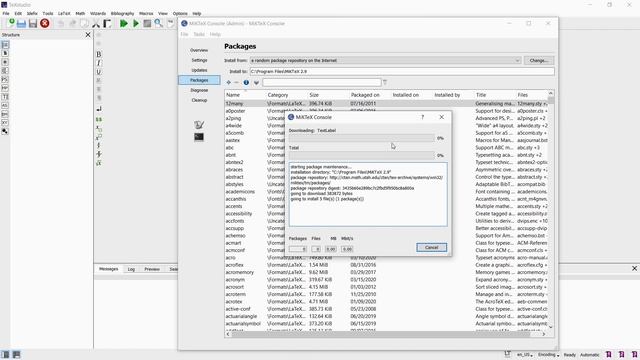Toggle the structure view icon atop left sidebar
This screenshot has height=360, width=640.
click(x=5, y=44)
